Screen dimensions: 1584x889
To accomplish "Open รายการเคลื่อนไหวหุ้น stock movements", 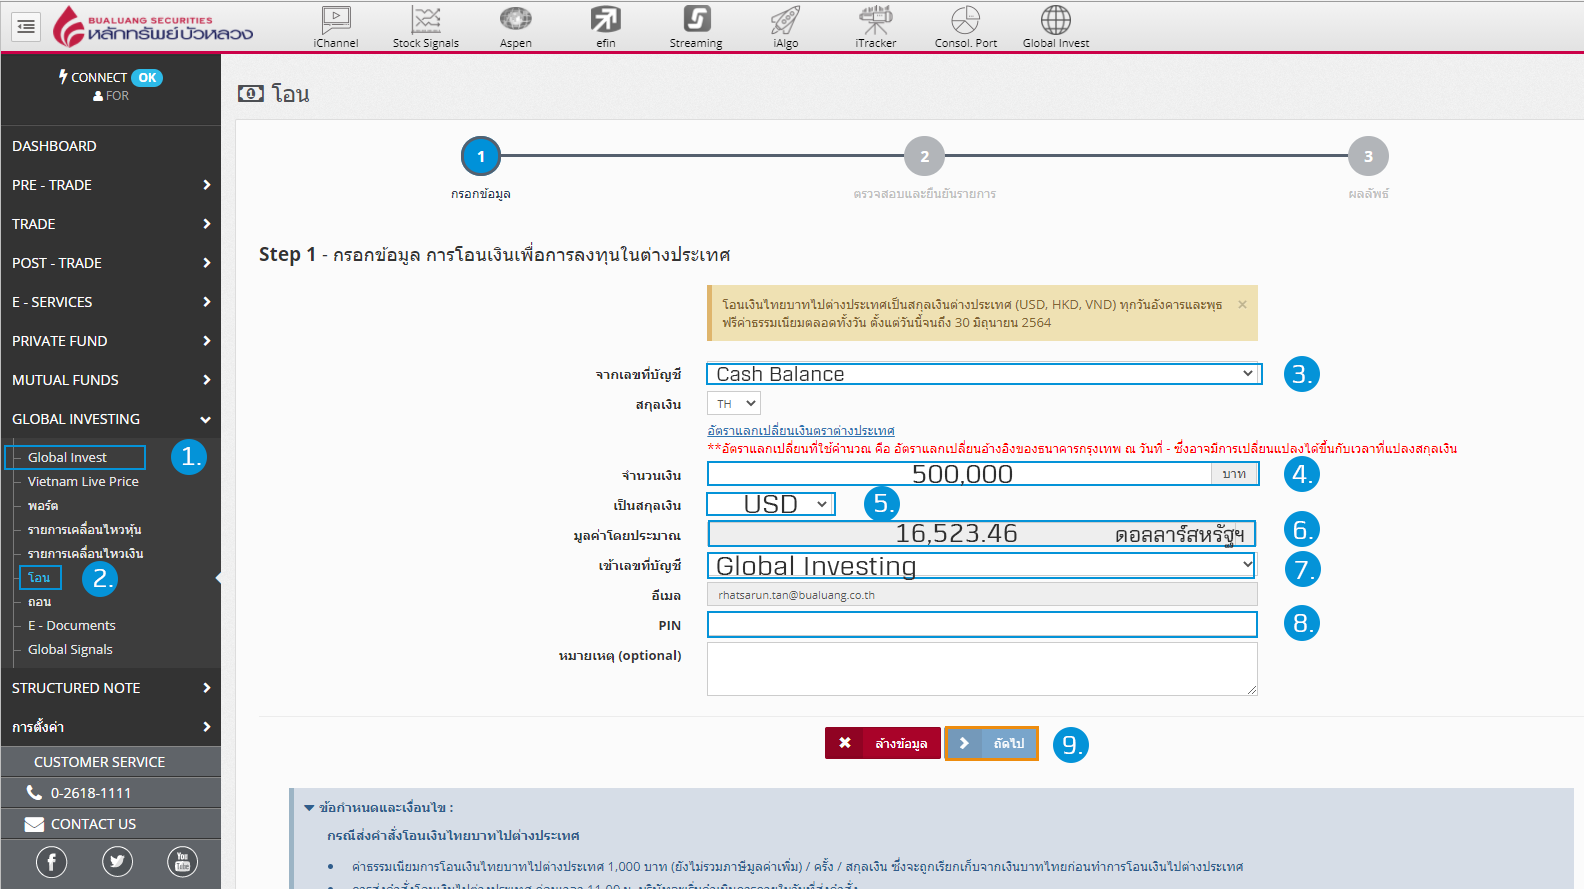I will (x=85, y=530).
